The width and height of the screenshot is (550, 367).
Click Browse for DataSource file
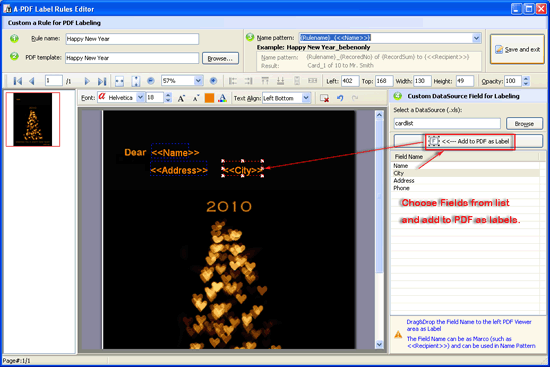(x=524, y=124)
